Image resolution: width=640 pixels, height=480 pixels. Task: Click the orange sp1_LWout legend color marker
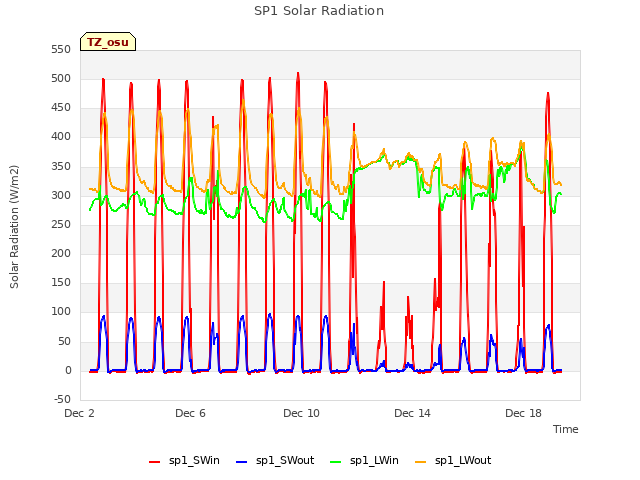(x=420, y=462)
